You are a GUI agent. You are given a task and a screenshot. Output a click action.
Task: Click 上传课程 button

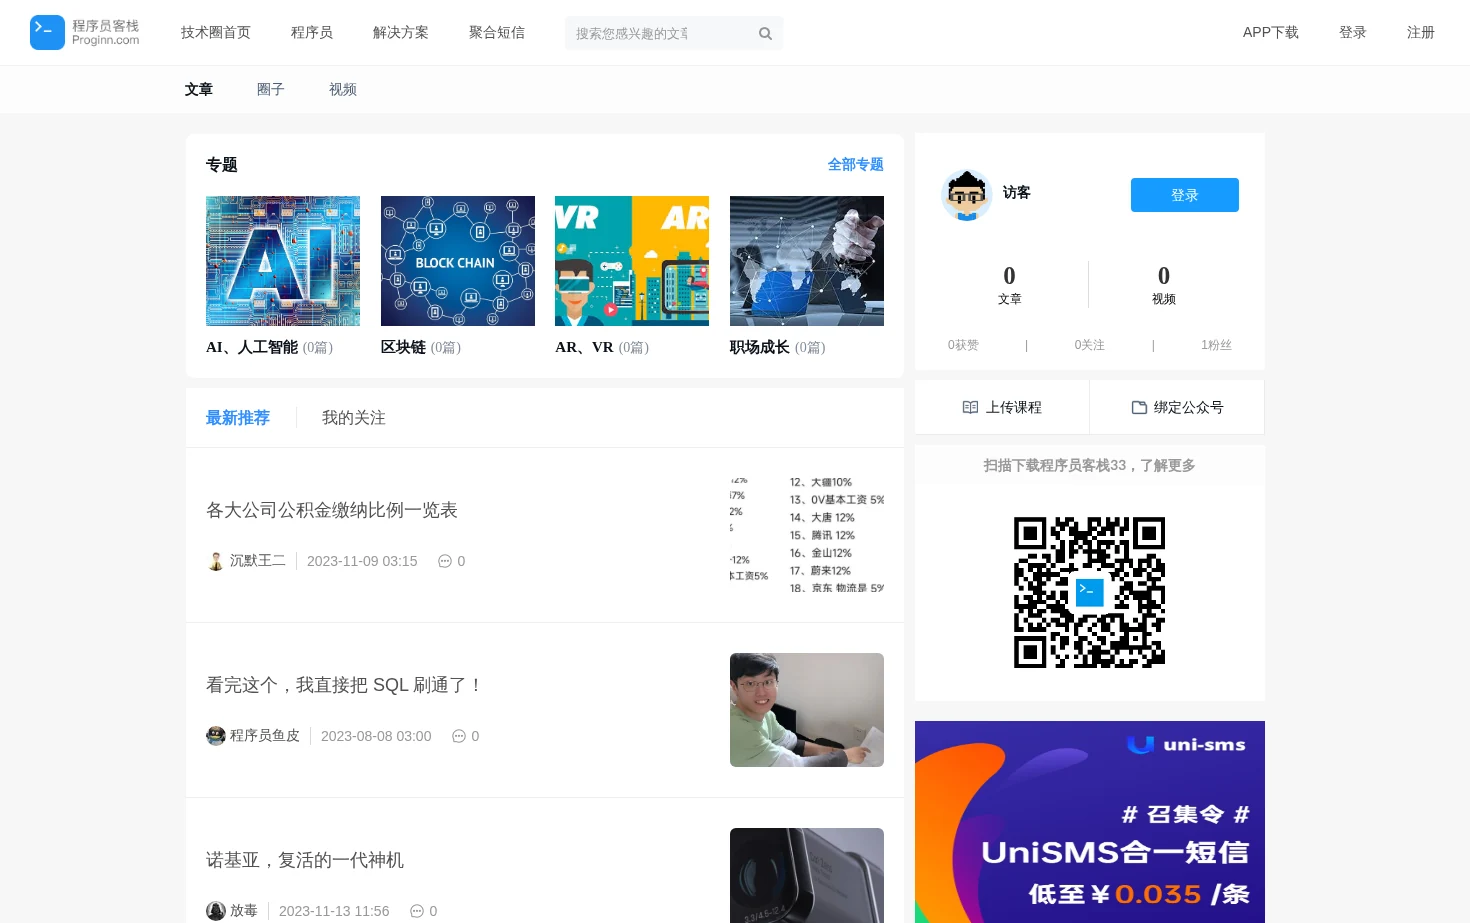pyautogui.click(x=1002, y=407)
